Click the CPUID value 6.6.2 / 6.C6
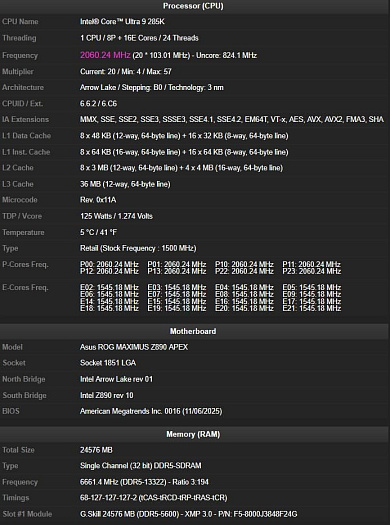The height and width of the screenshot is (525, 390). 98,104
